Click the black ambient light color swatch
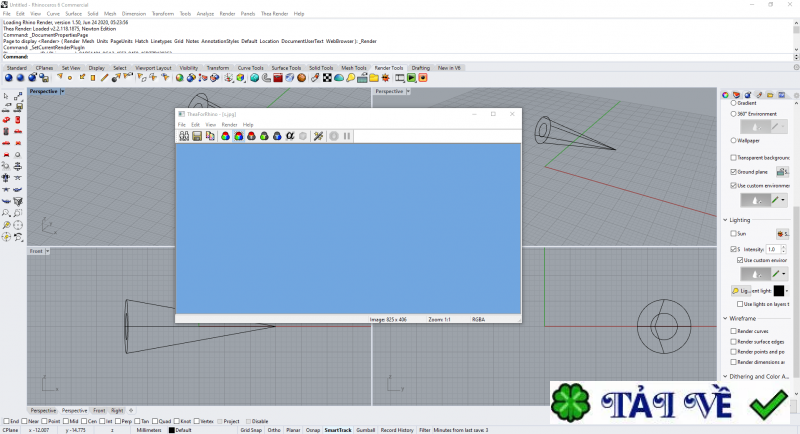This screenshot has height=434, width=800. [779, 290]
